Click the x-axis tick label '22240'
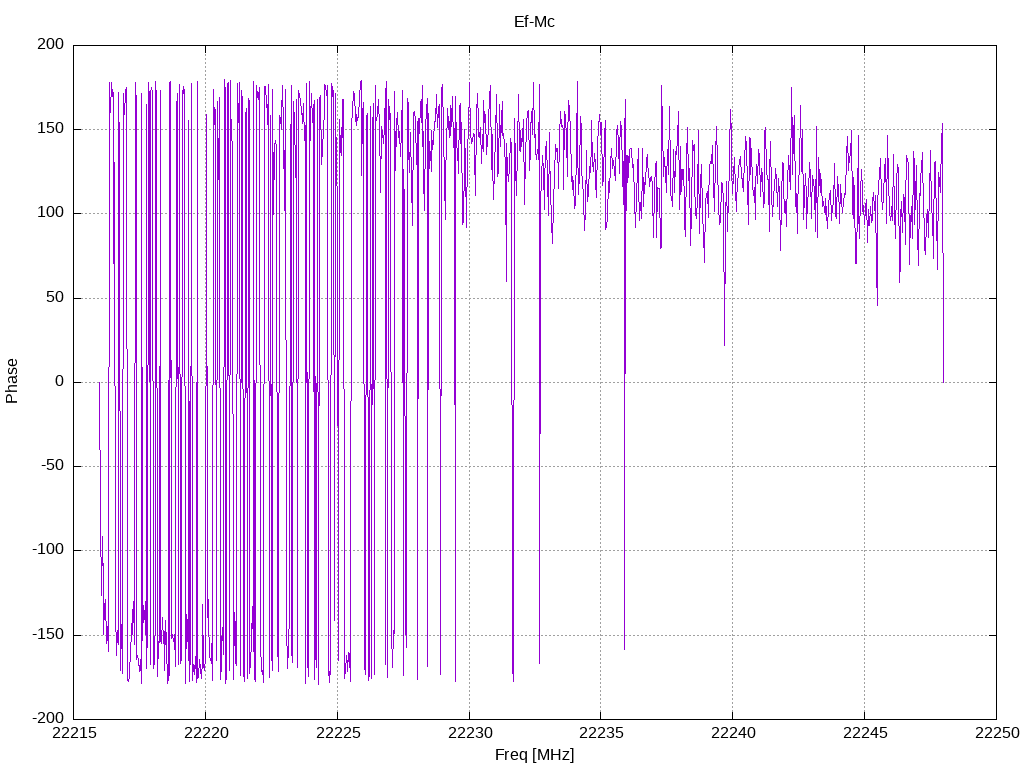This screenshot has height=768, width=1024. click(x=733, y=733)
